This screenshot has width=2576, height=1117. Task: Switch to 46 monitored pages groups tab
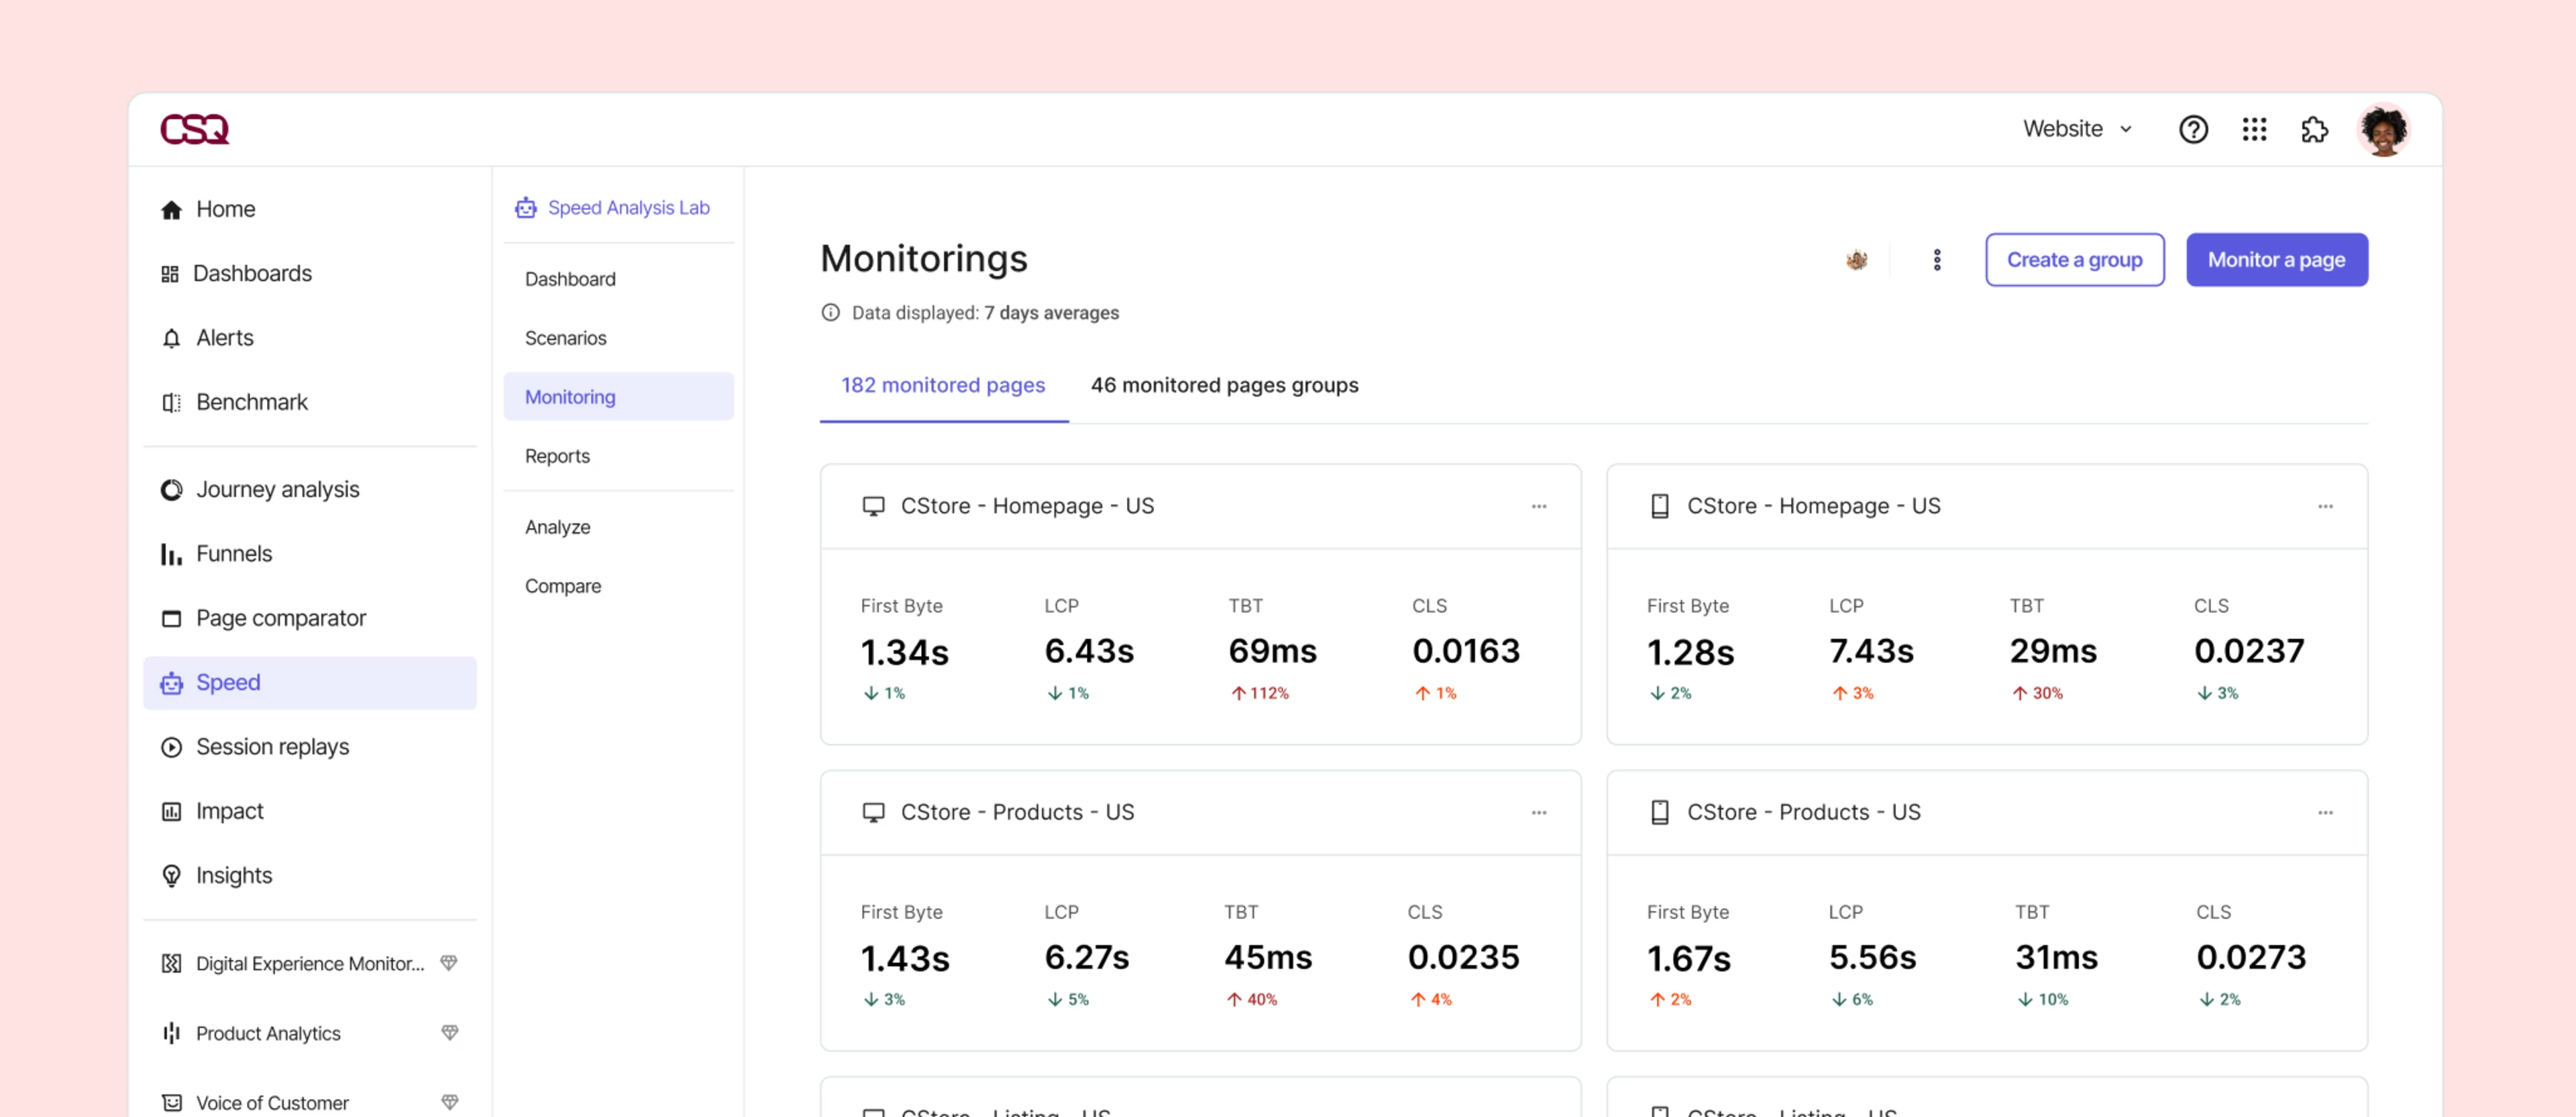[1224, 385]
